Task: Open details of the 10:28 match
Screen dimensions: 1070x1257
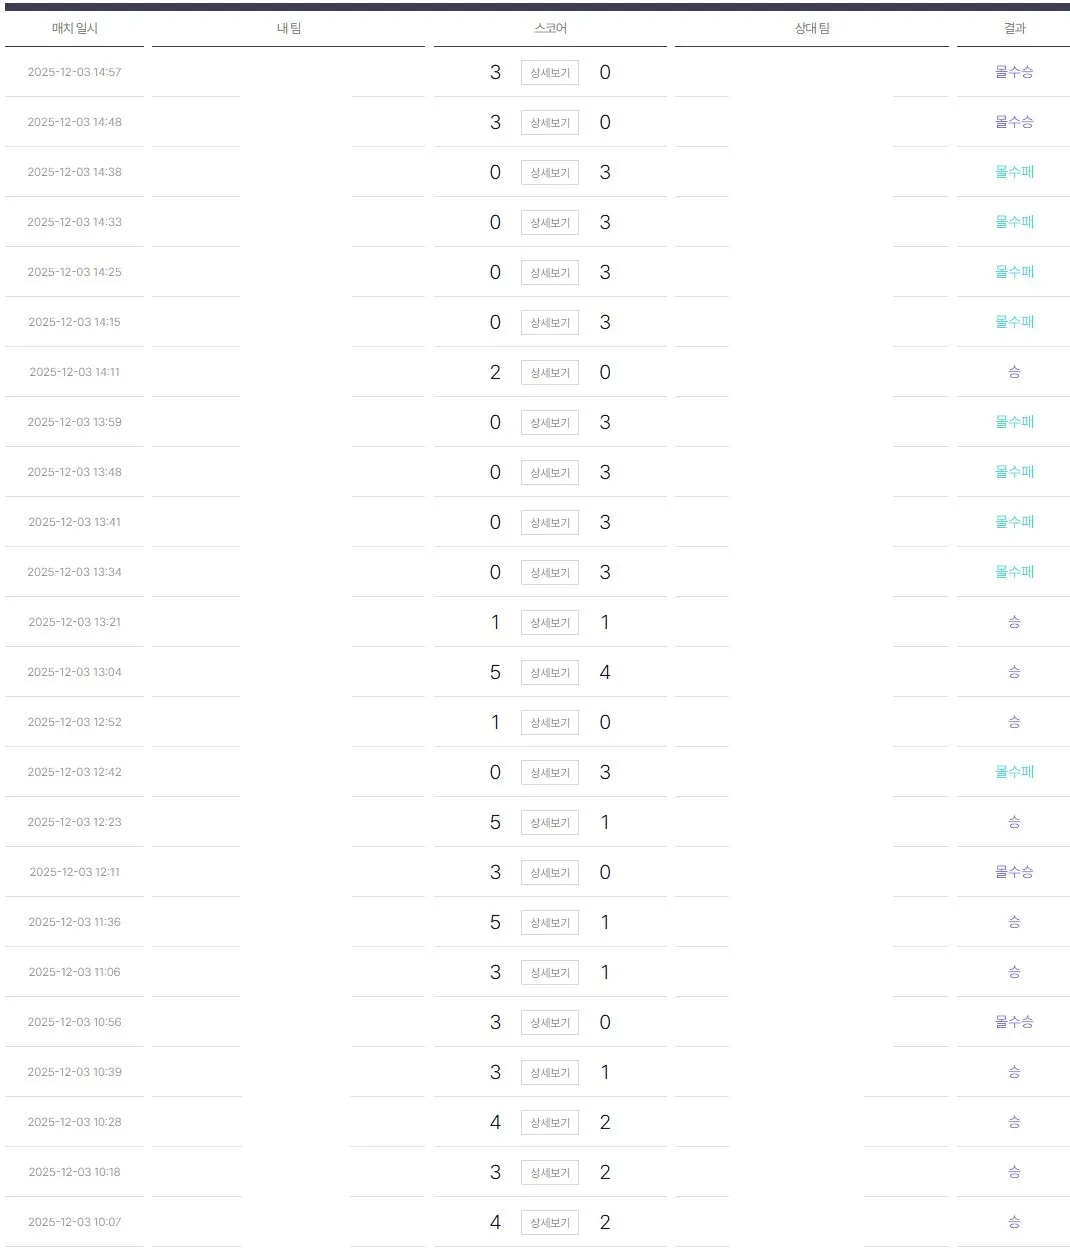Action: (x=549, y=1123)
